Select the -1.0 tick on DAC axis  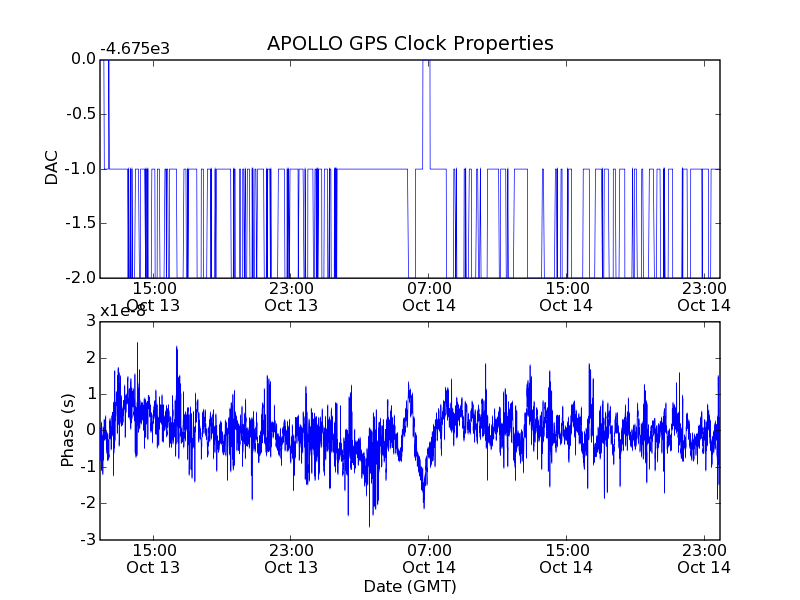coord(81,168)
